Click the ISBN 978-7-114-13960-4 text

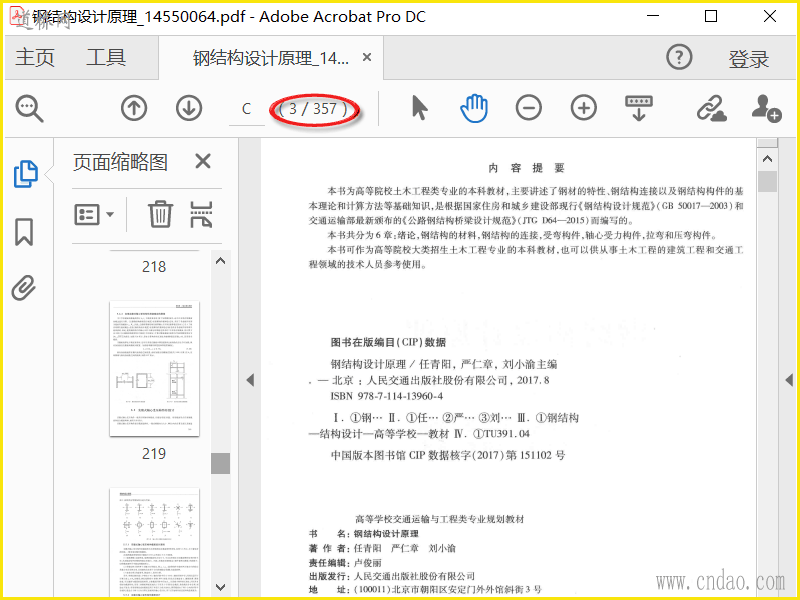[387, 396]
